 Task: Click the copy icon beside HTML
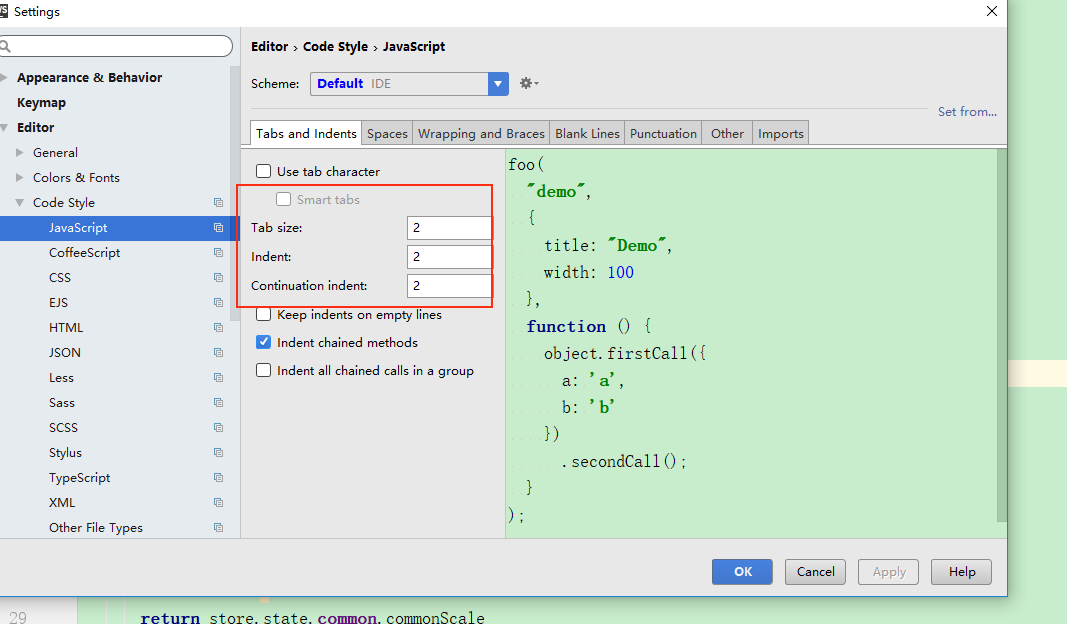point(218,328)
